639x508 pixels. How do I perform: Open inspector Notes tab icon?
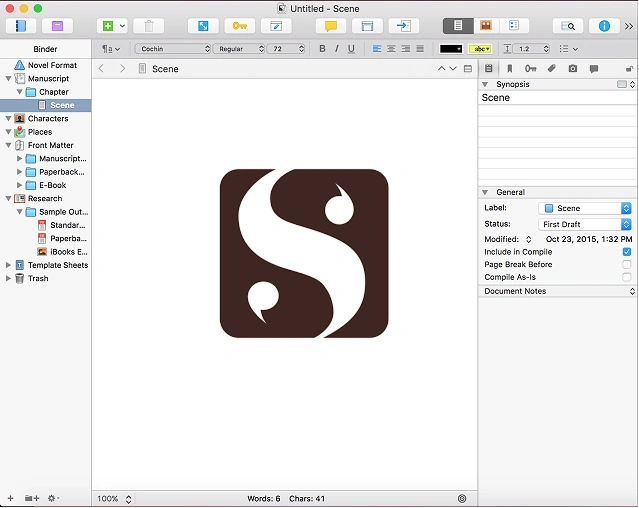(489, 68)
